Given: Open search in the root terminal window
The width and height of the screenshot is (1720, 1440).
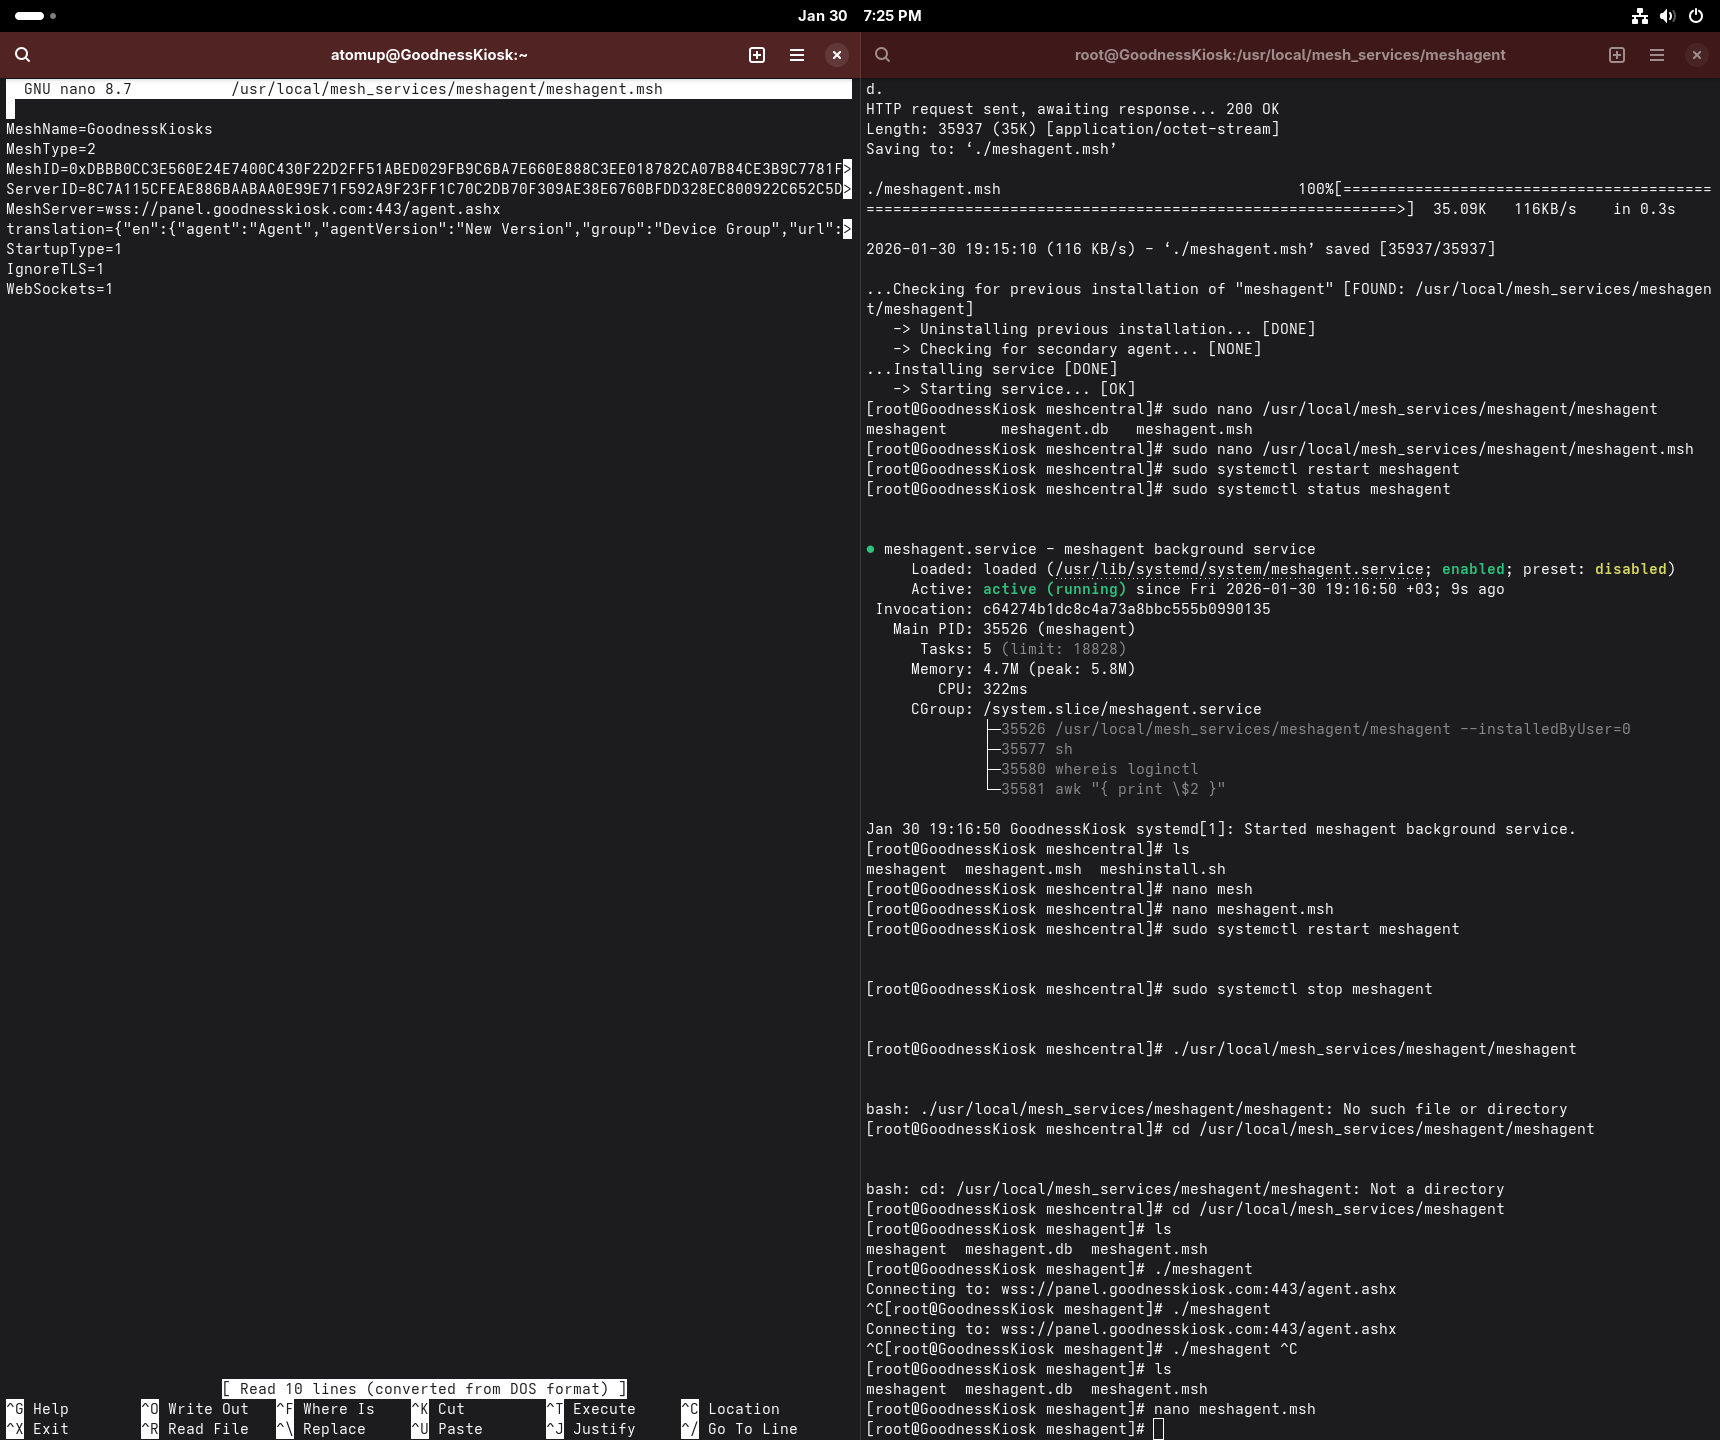Looking at the screenshot, I should tap(882, 55).
